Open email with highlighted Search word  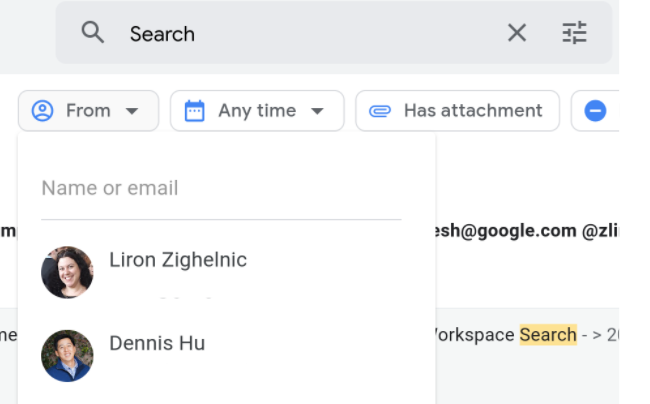[x=547, y=335]
